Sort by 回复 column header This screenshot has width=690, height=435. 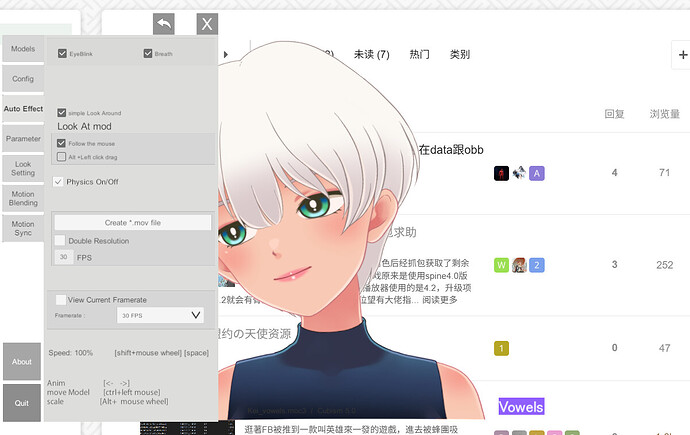coord(614,114)
